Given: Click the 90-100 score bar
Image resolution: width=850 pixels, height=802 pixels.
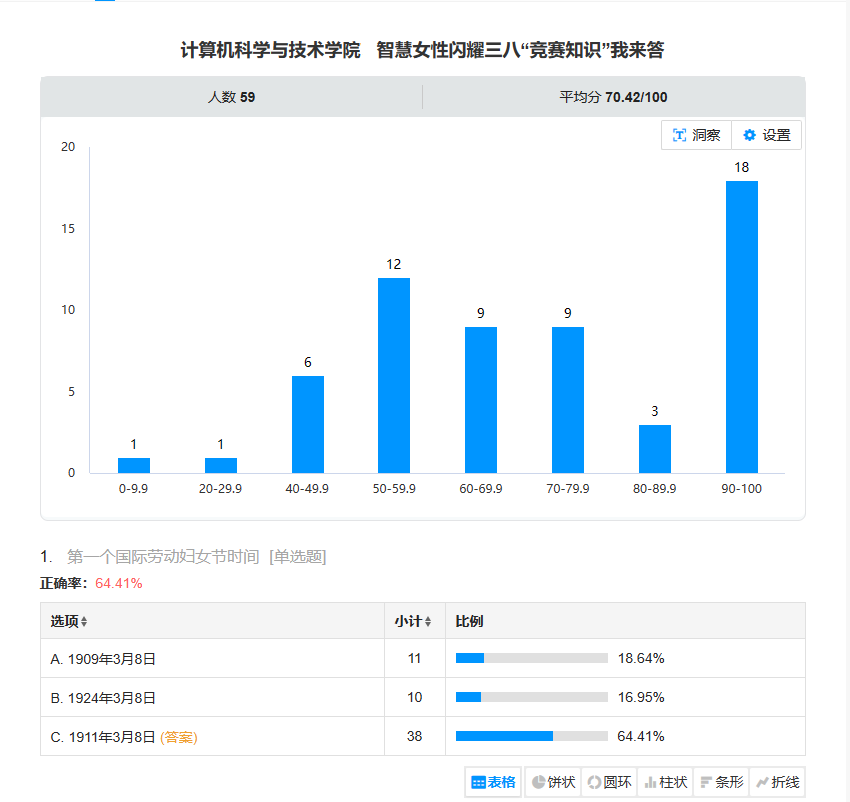Looking at the screenshot, I should coord(741,327).
